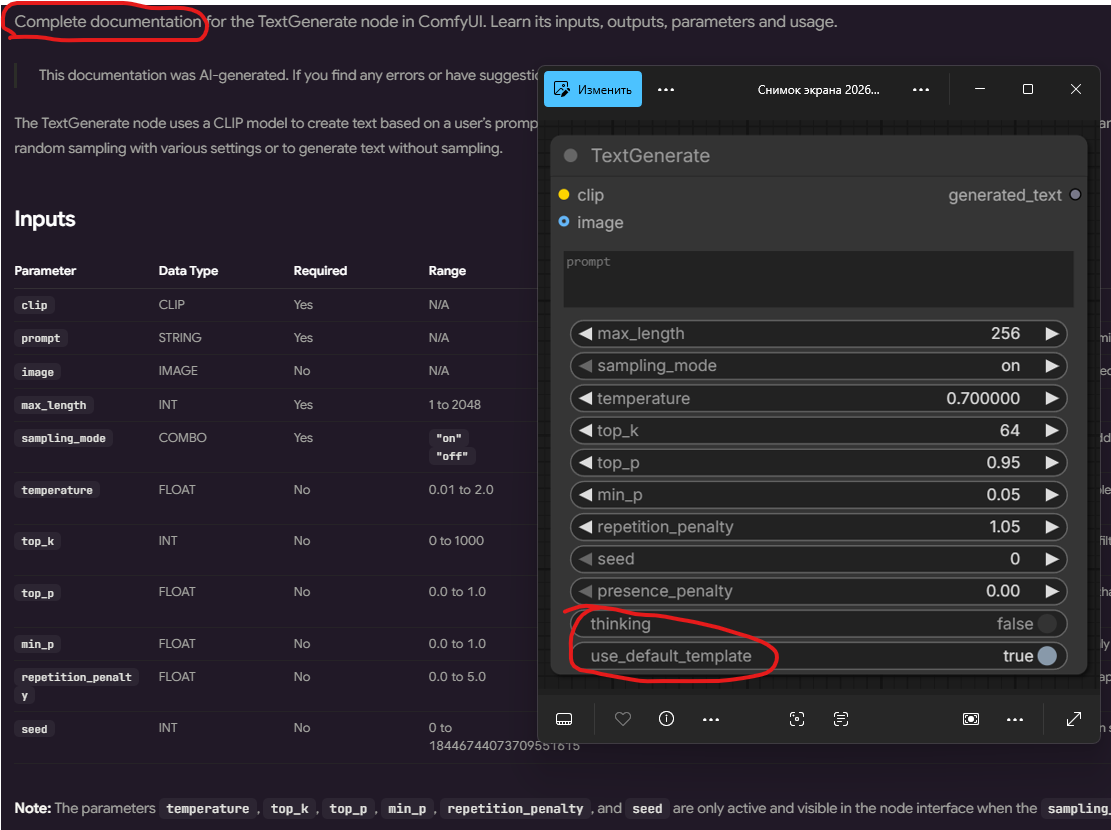This screenshot has height=830, width=1111.
Task: Maximize the Photos viewer window
Action: [1028, 89]
